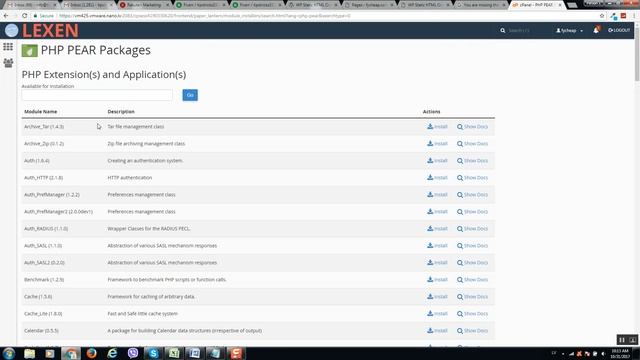Install the Auth (1.6.4) package
Screen dimensions: 640x360
click(437, 161)
